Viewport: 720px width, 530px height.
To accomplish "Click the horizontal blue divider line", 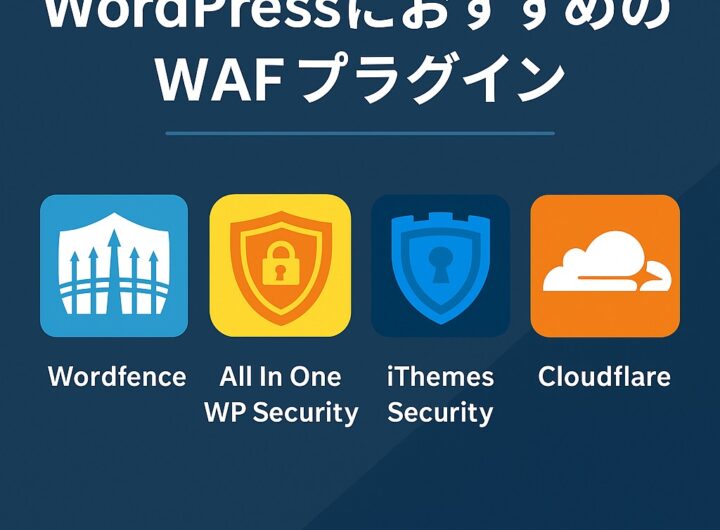I will tap(360, 133).
